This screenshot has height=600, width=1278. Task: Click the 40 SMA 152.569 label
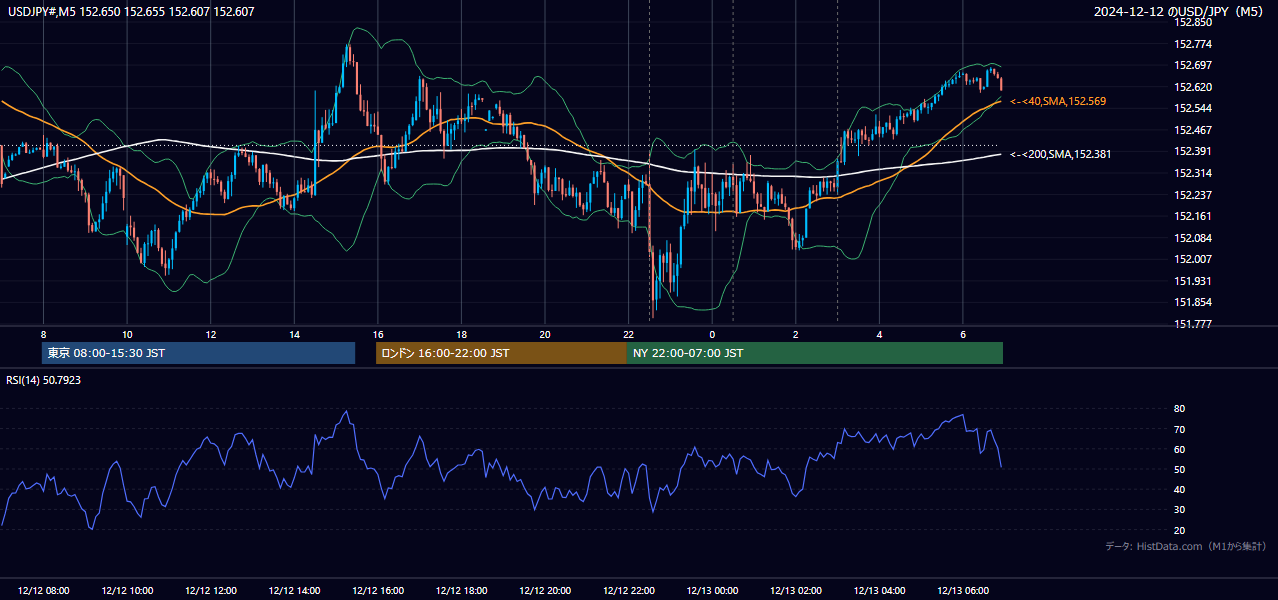1058,102
